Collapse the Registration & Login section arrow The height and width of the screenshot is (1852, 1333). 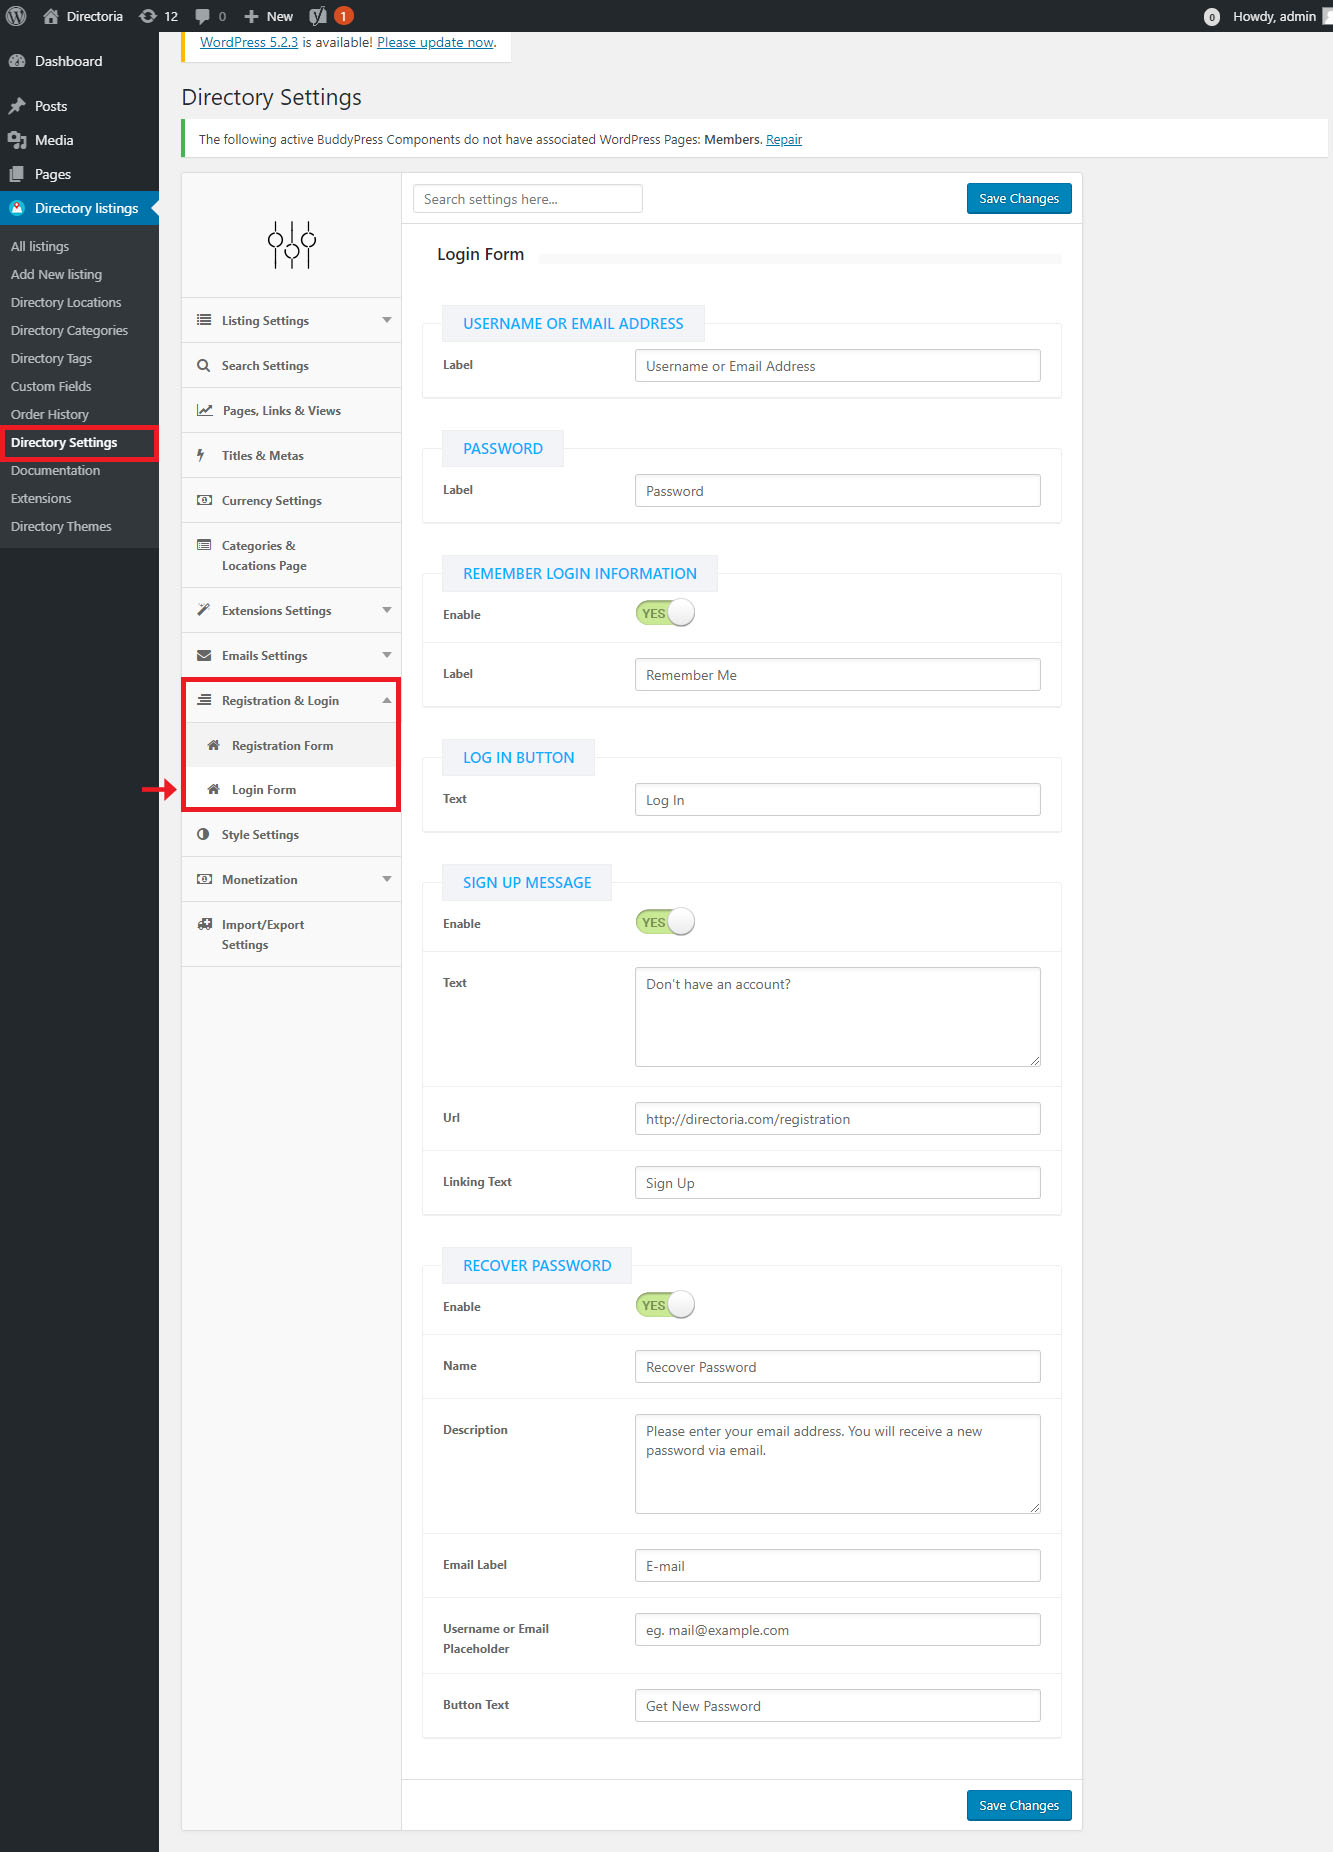386,701
